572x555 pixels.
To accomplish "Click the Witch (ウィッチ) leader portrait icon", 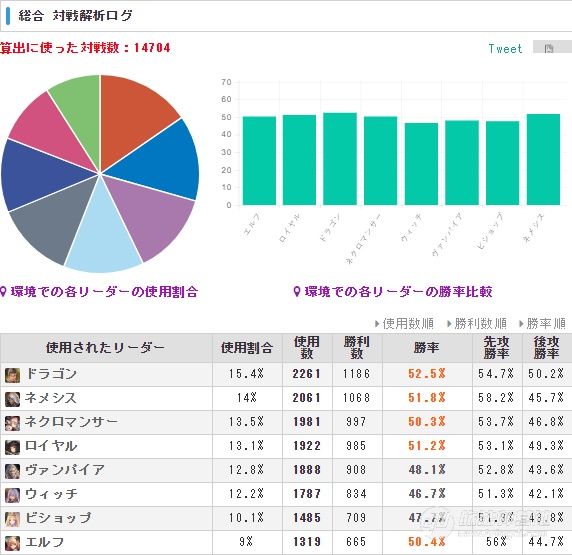I will coord(12,495).
